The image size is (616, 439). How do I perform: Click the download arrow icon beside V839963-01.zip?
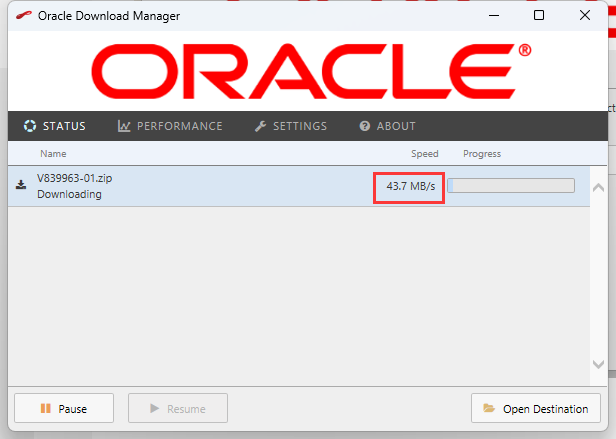(x=21, y=185)
